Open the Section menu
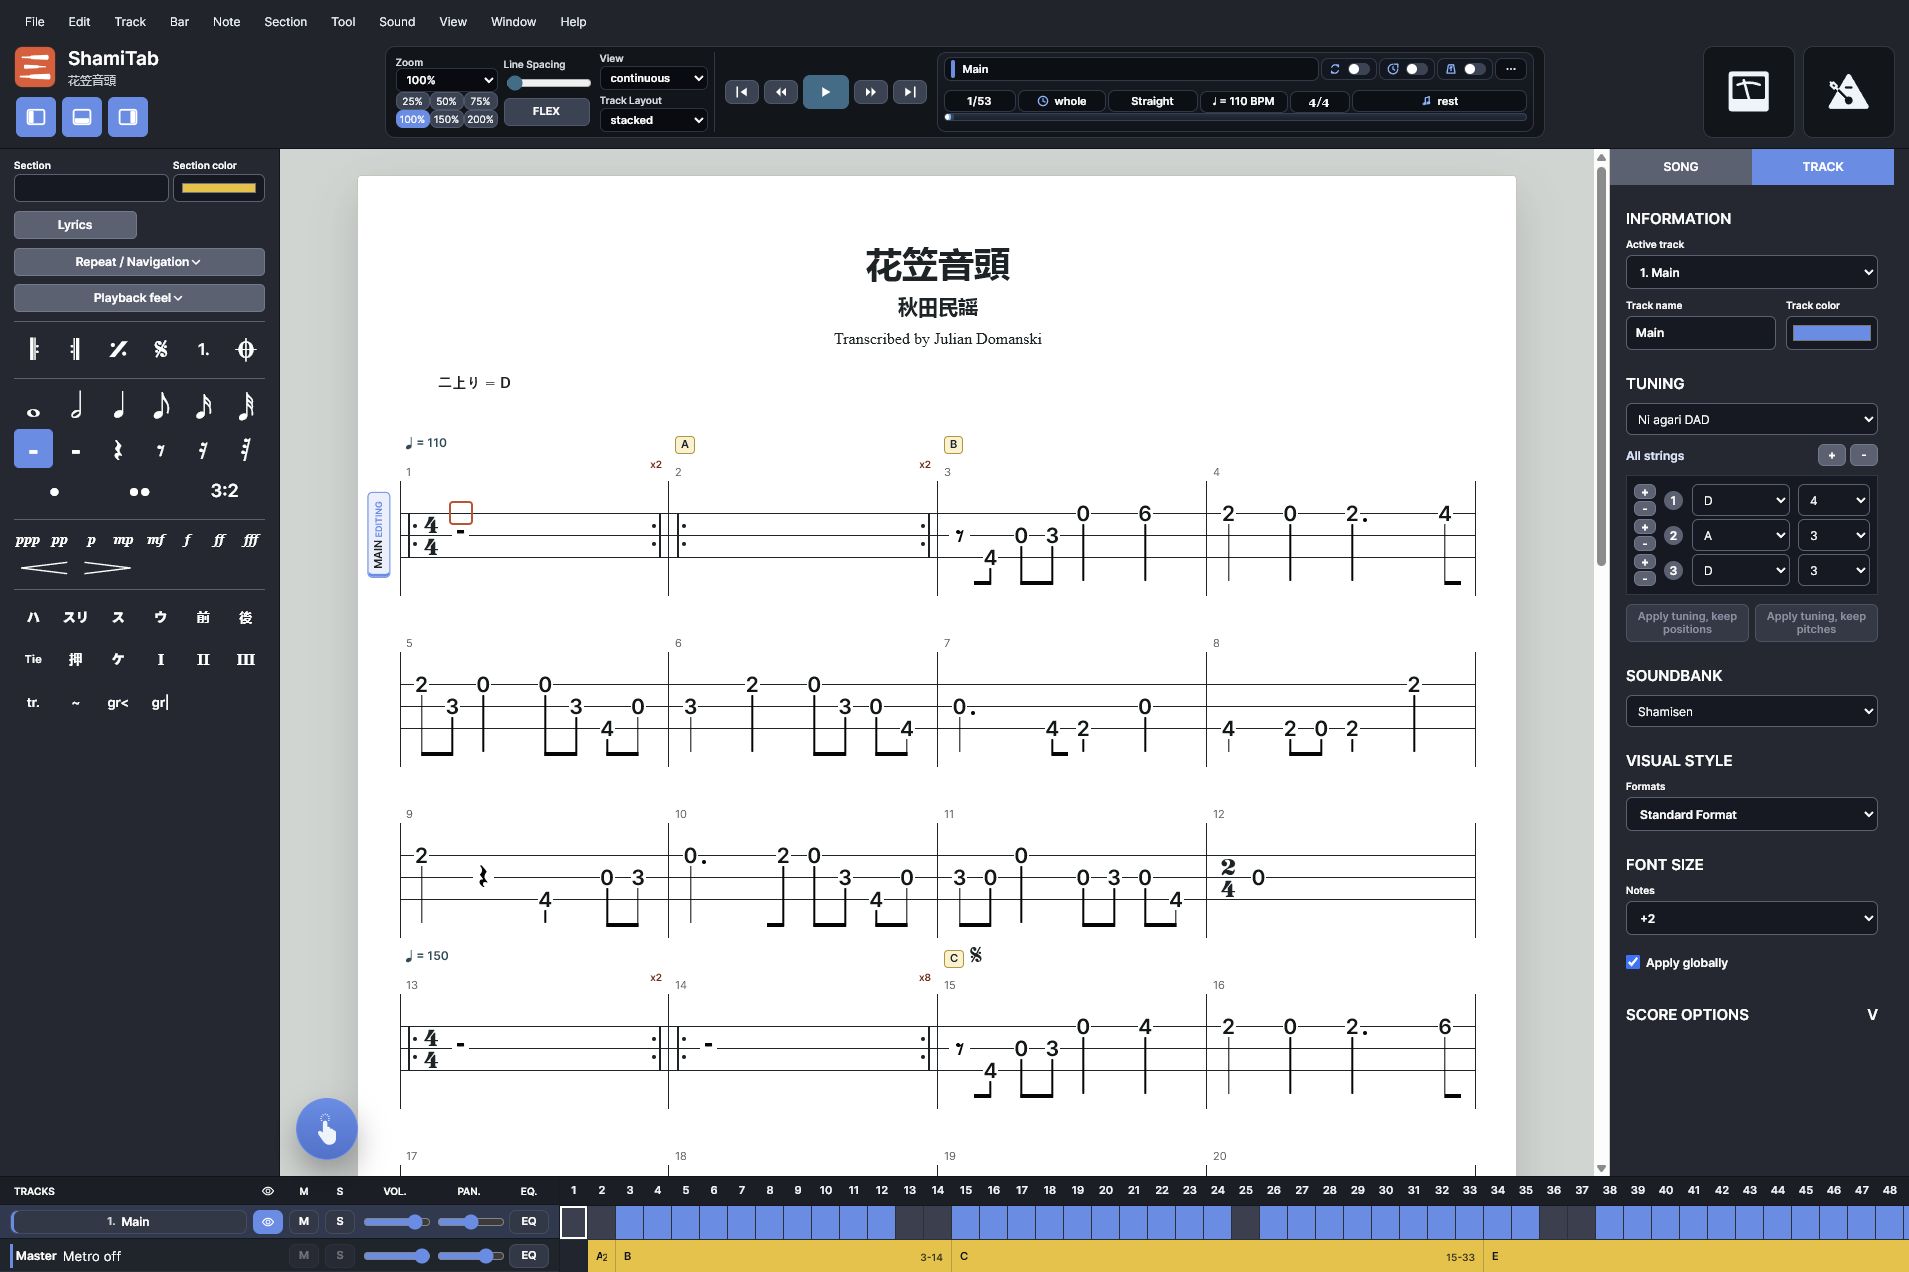The height and width of the screenshot is (1272, 1909). [x=285, y=21]
